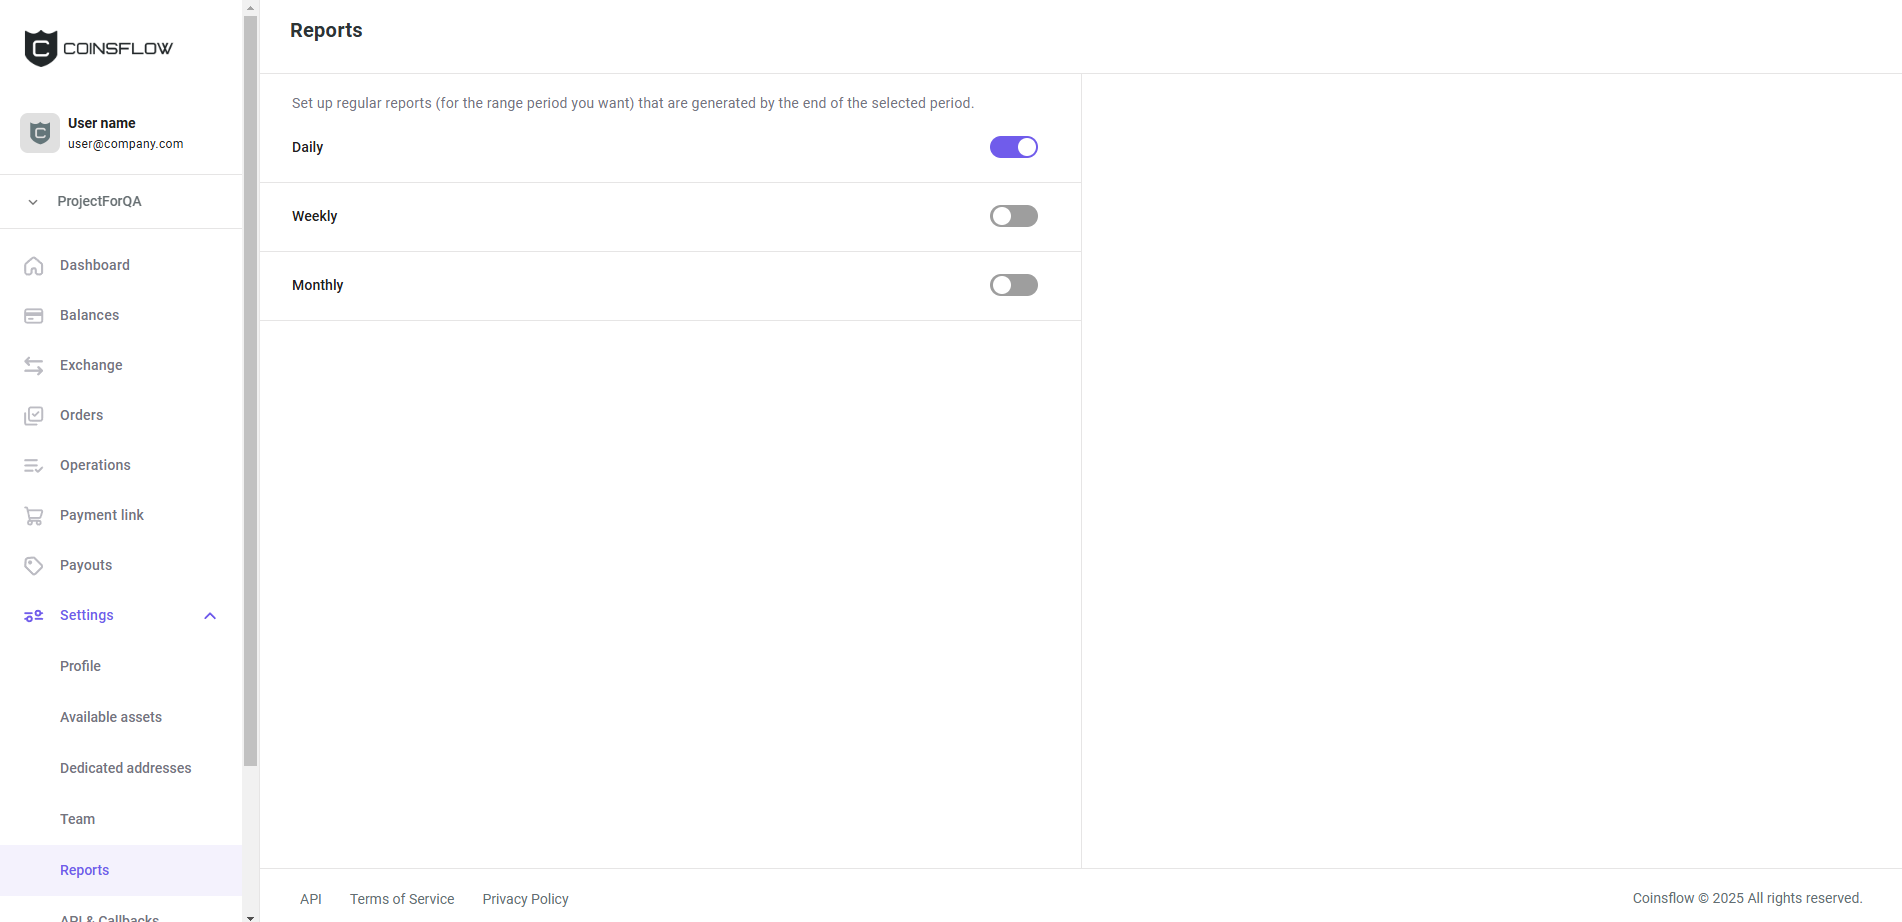Turn on Monthly reports
This screenshot has width=1902, height=922.
pos(1013,285)
